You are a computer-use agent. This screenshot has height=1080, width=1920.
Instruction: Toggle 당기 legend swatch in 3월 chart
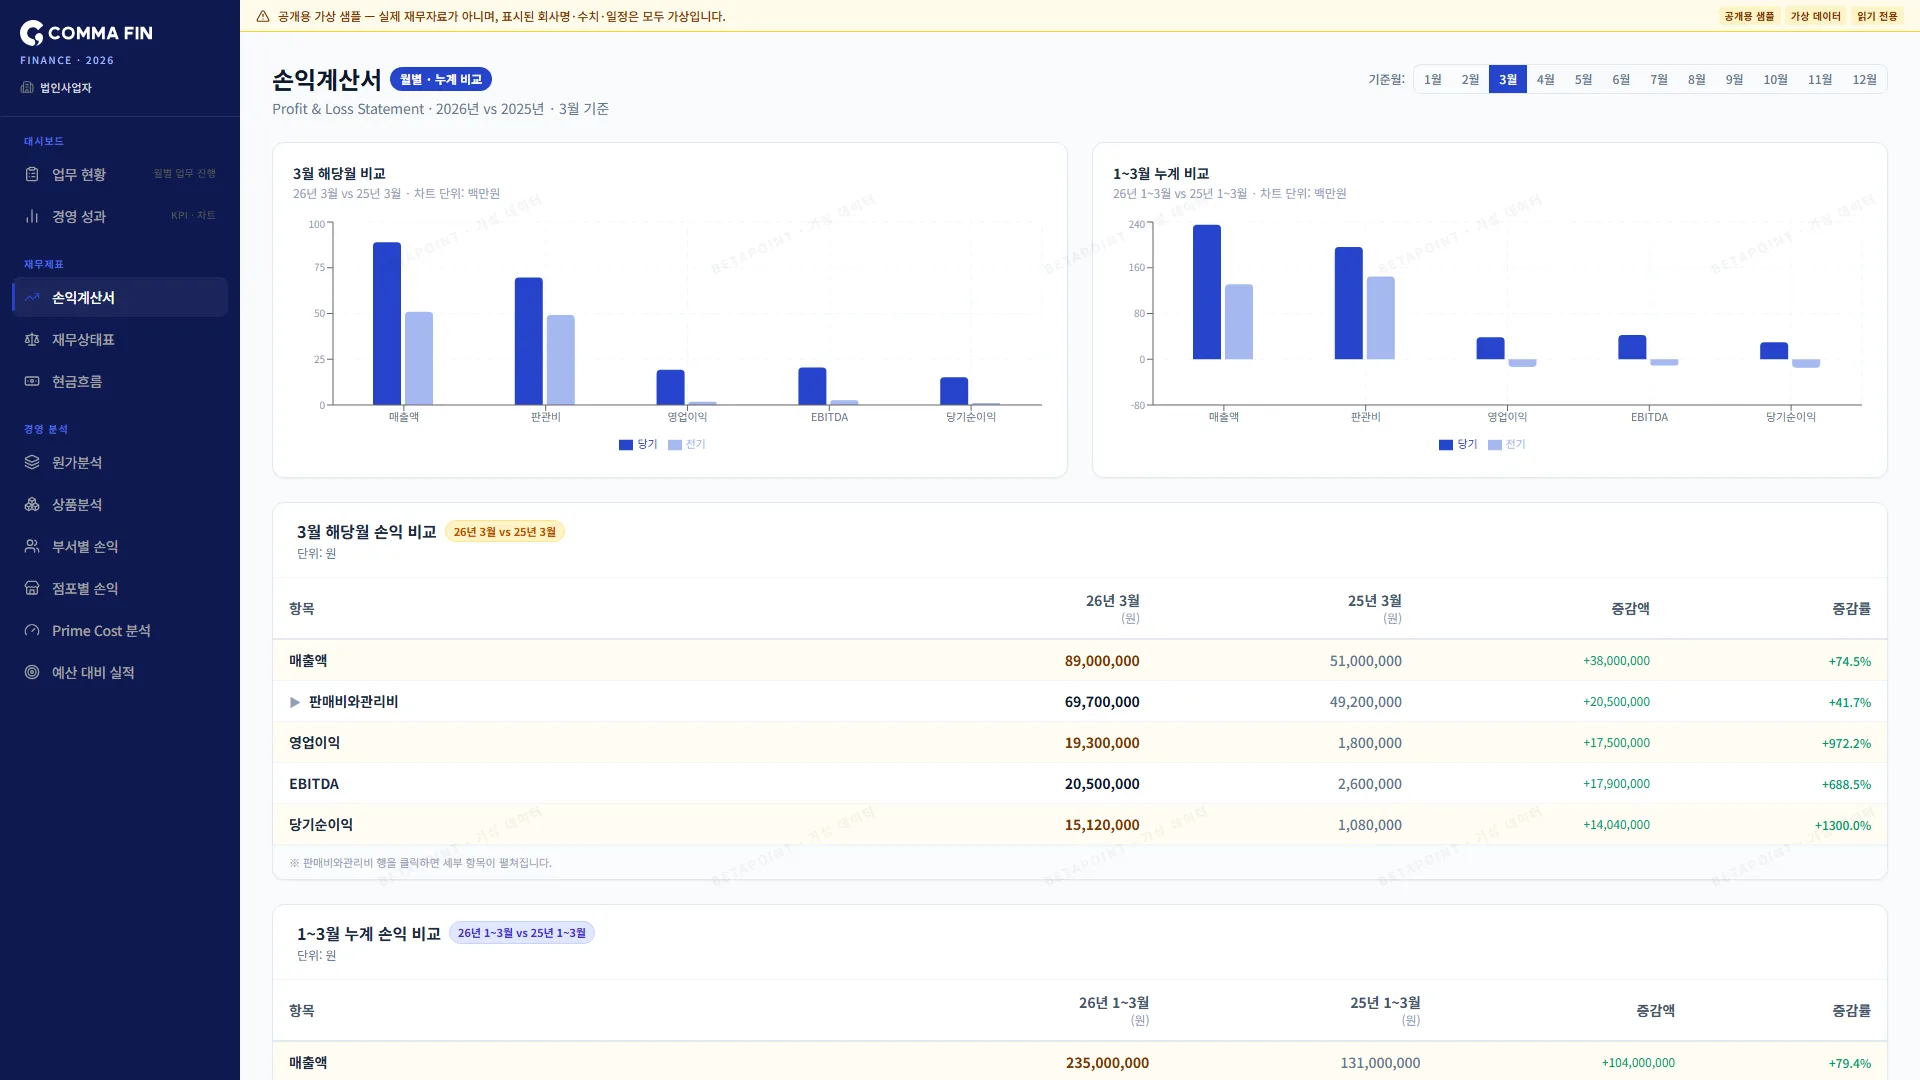626,445
